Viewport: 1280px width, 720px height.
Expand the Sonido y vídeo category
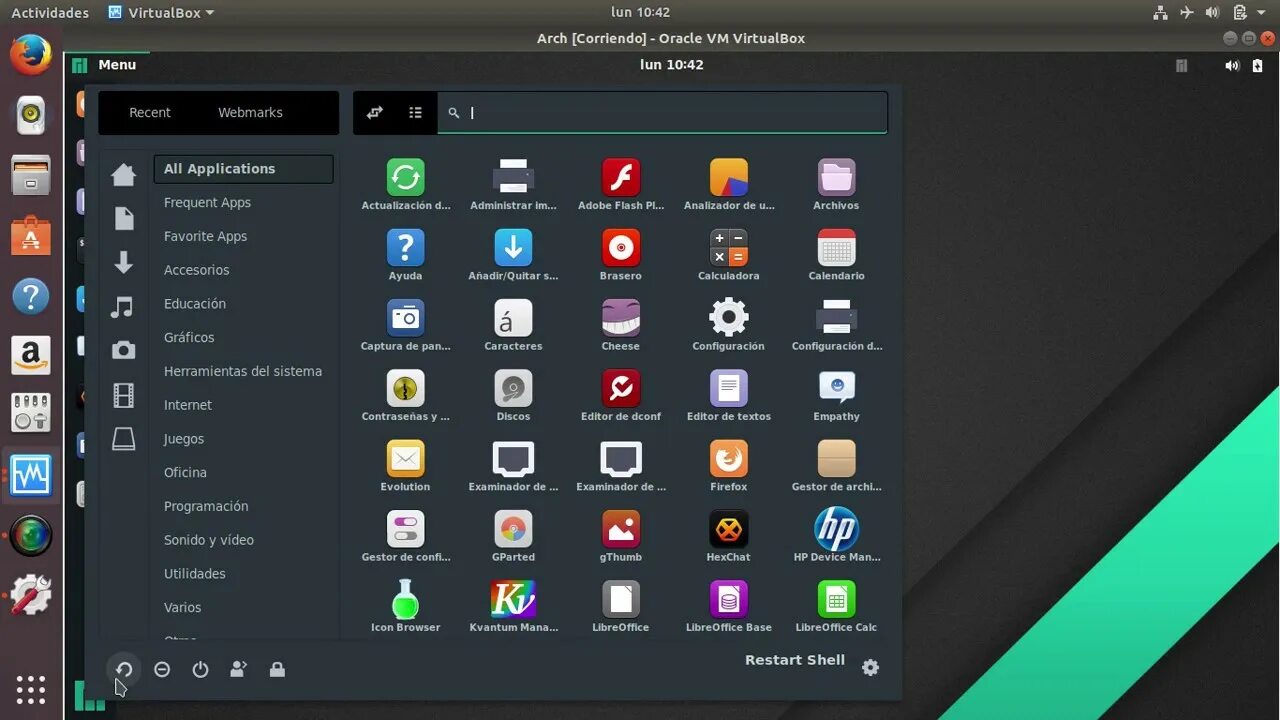click(x=209, y=539)
